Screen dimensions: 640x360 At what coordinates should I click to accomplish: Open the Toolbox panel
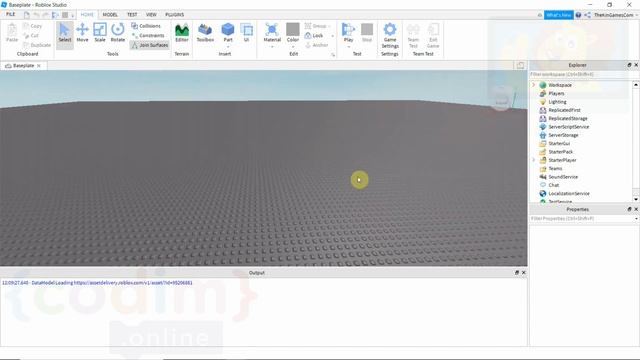click(205, 33)
